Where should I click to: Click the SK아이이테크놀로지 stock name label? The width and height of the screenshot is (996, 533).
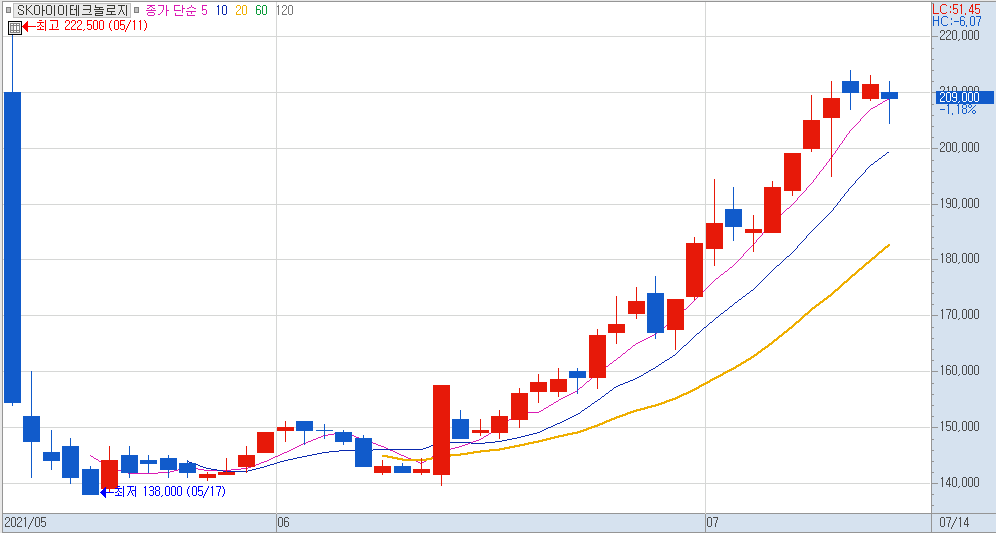point(72,10)
